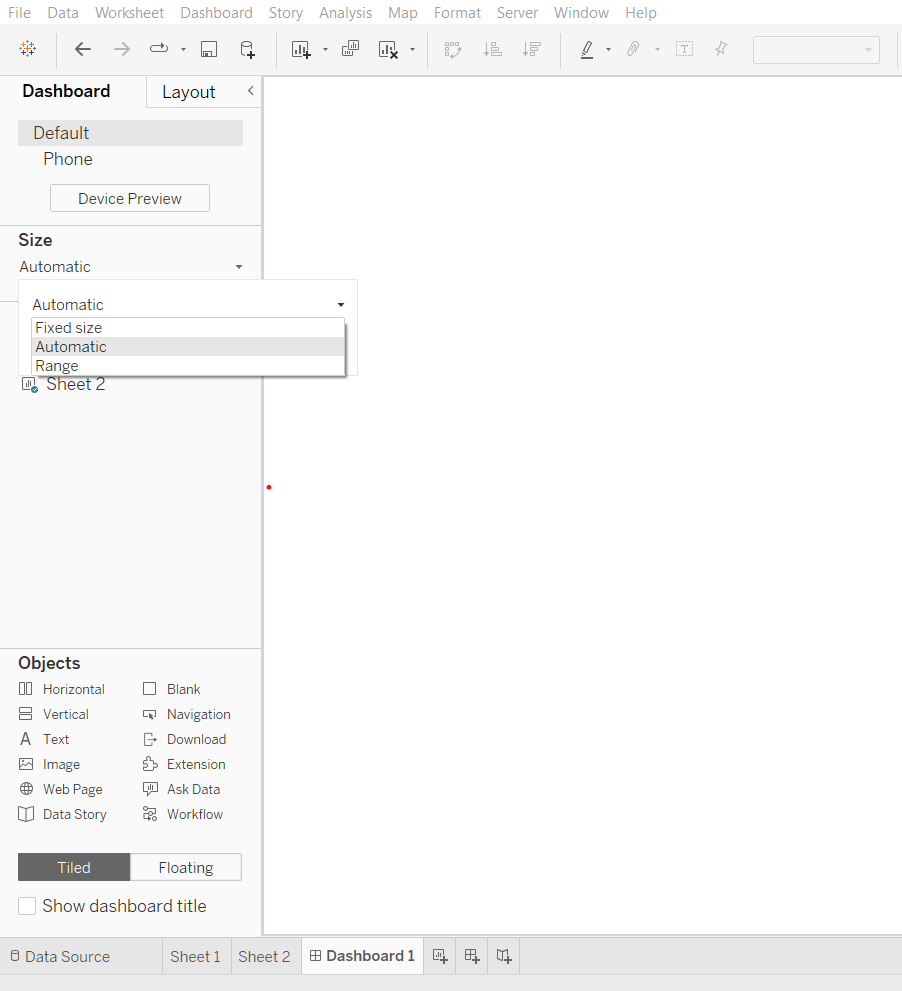Choose Fixed size from the size list
The width and height of the screenshot is (902, 991).
pos(69,328)
